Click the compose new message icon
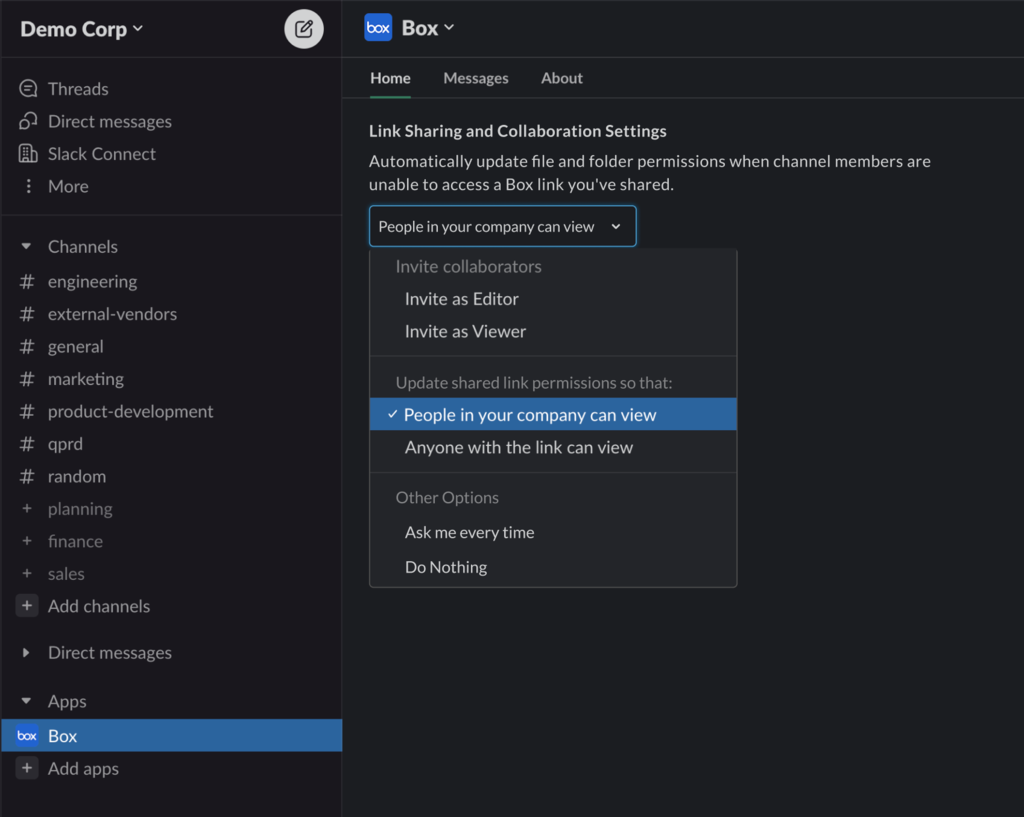1024x817 pixels. pos(304,29)
